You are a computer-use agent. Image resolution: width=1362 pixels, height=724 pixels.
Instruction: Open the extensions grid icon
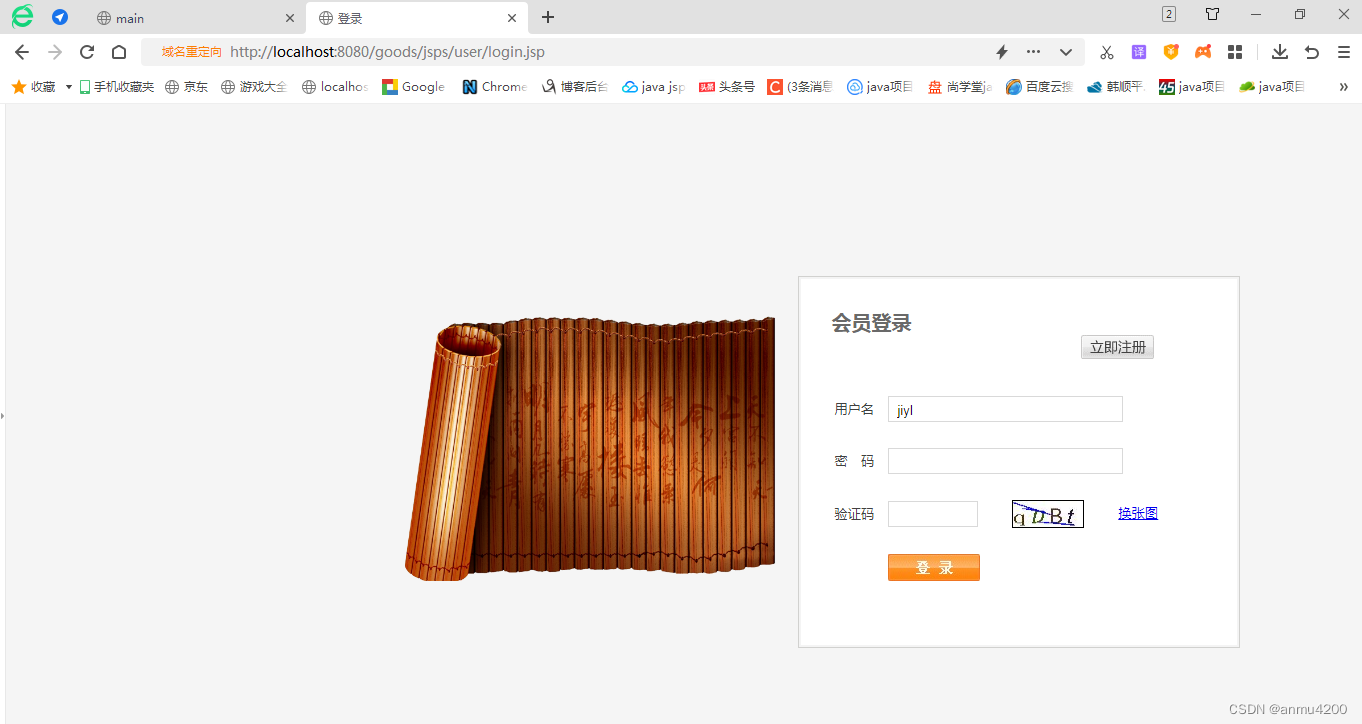point(1234,52)
